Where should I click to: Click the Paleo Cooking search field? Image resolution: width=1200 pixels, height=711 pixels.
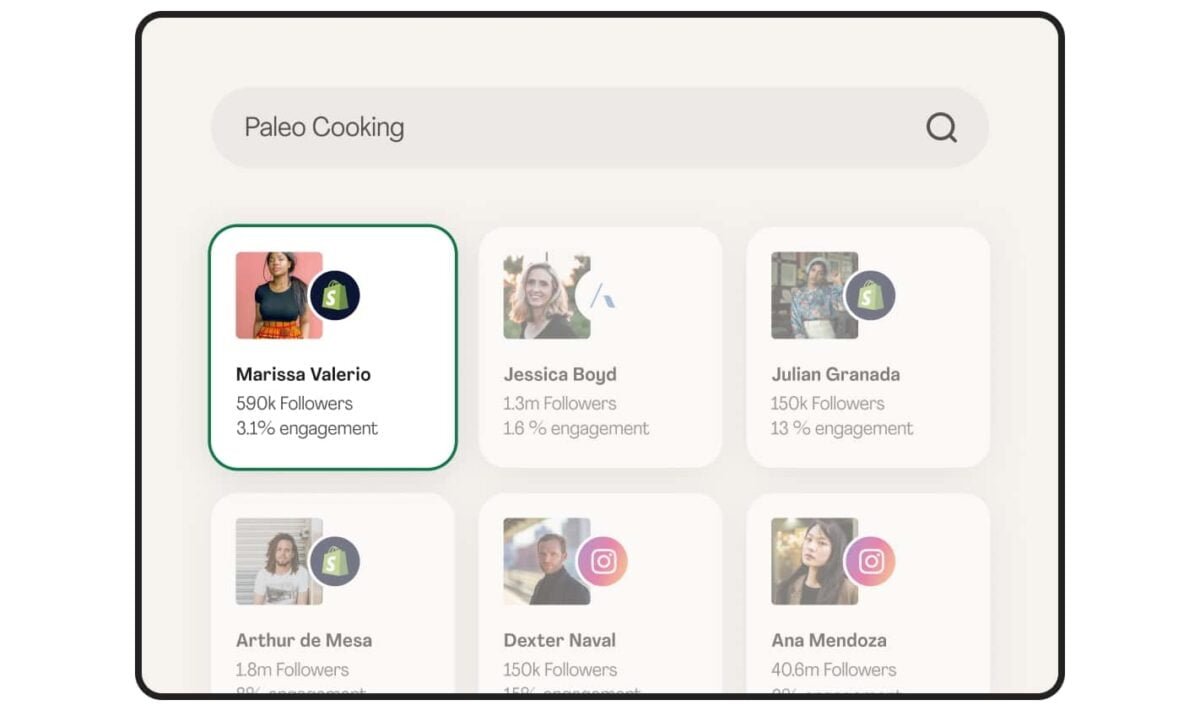(x=560, y=127)
